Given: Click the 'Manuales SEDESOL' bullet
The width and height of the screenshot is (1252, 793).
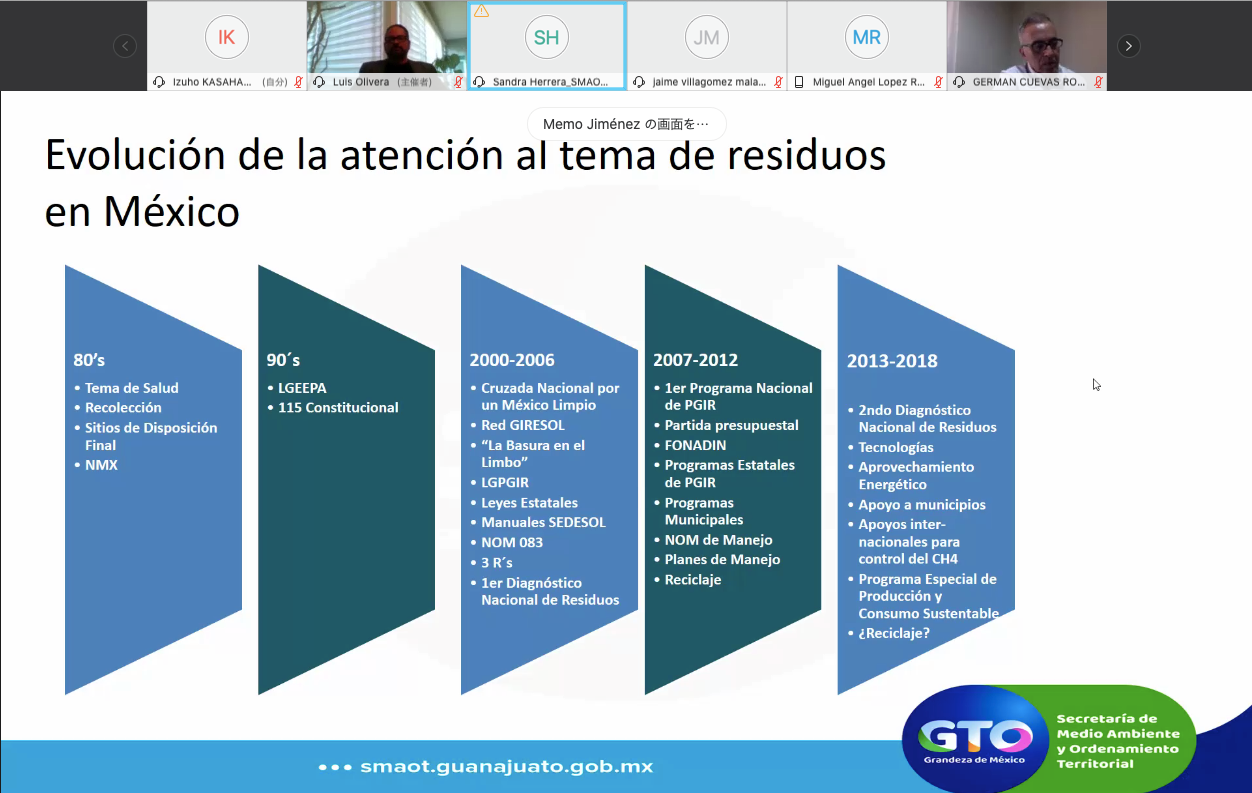Looking at the screenshot, I should (x=543, y=522).
